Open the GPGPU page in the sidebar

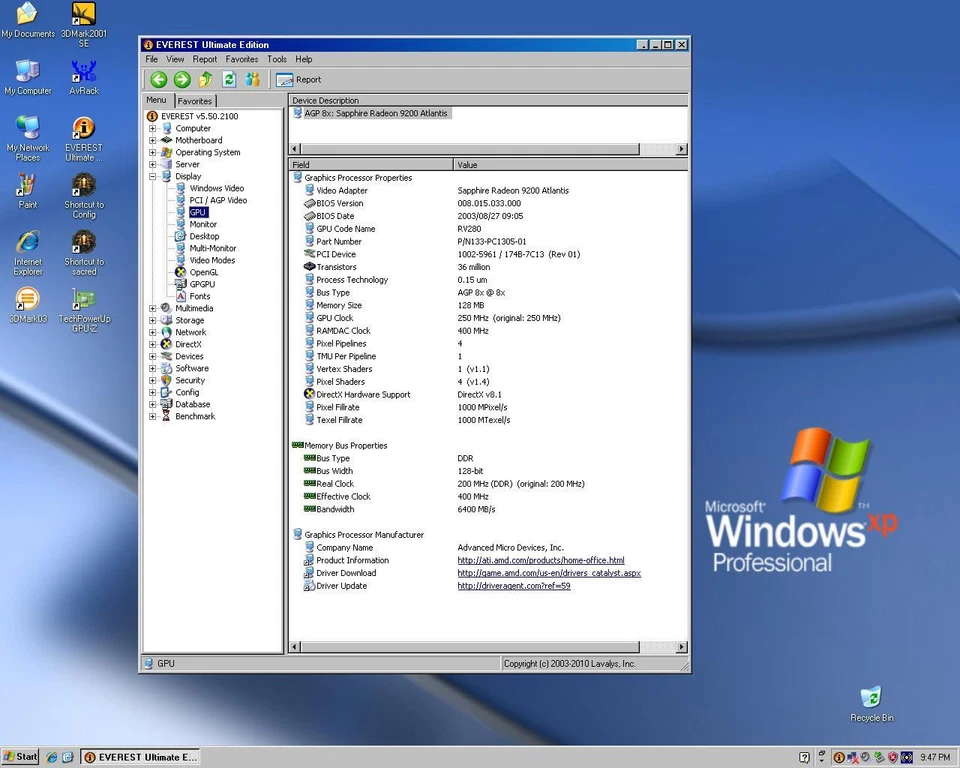(x=193, y=284)
